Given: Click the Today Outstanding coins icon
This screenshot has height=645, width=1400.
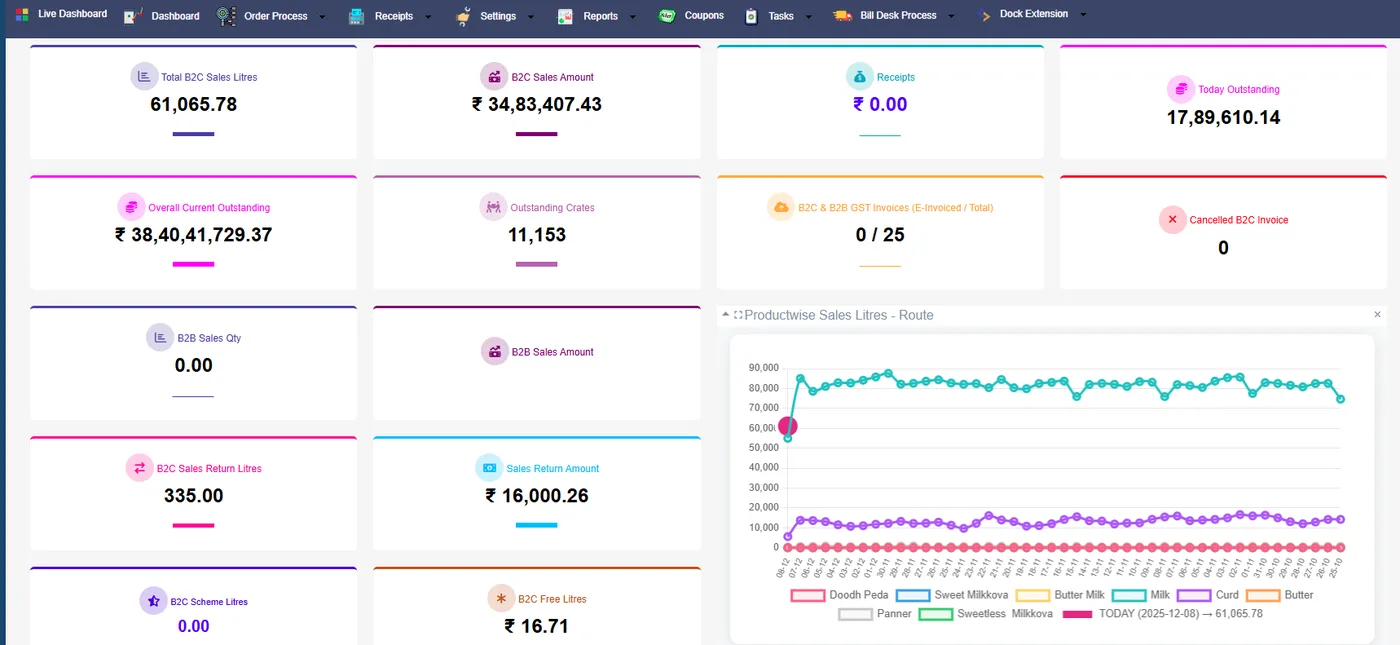Looking at the screenshot, I should (1181, 89).
